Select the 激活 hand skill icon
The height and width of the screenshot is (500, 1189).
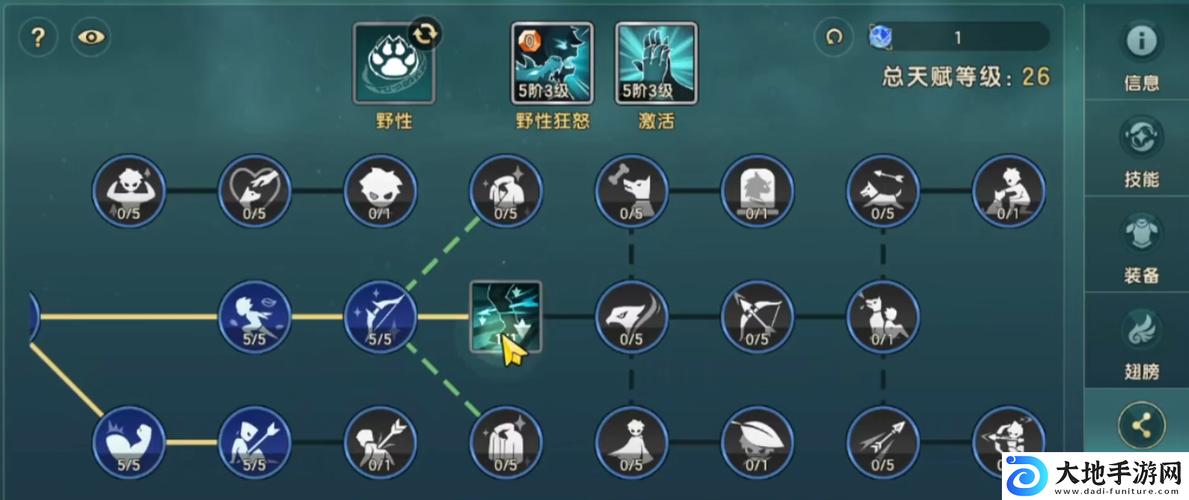656,63
